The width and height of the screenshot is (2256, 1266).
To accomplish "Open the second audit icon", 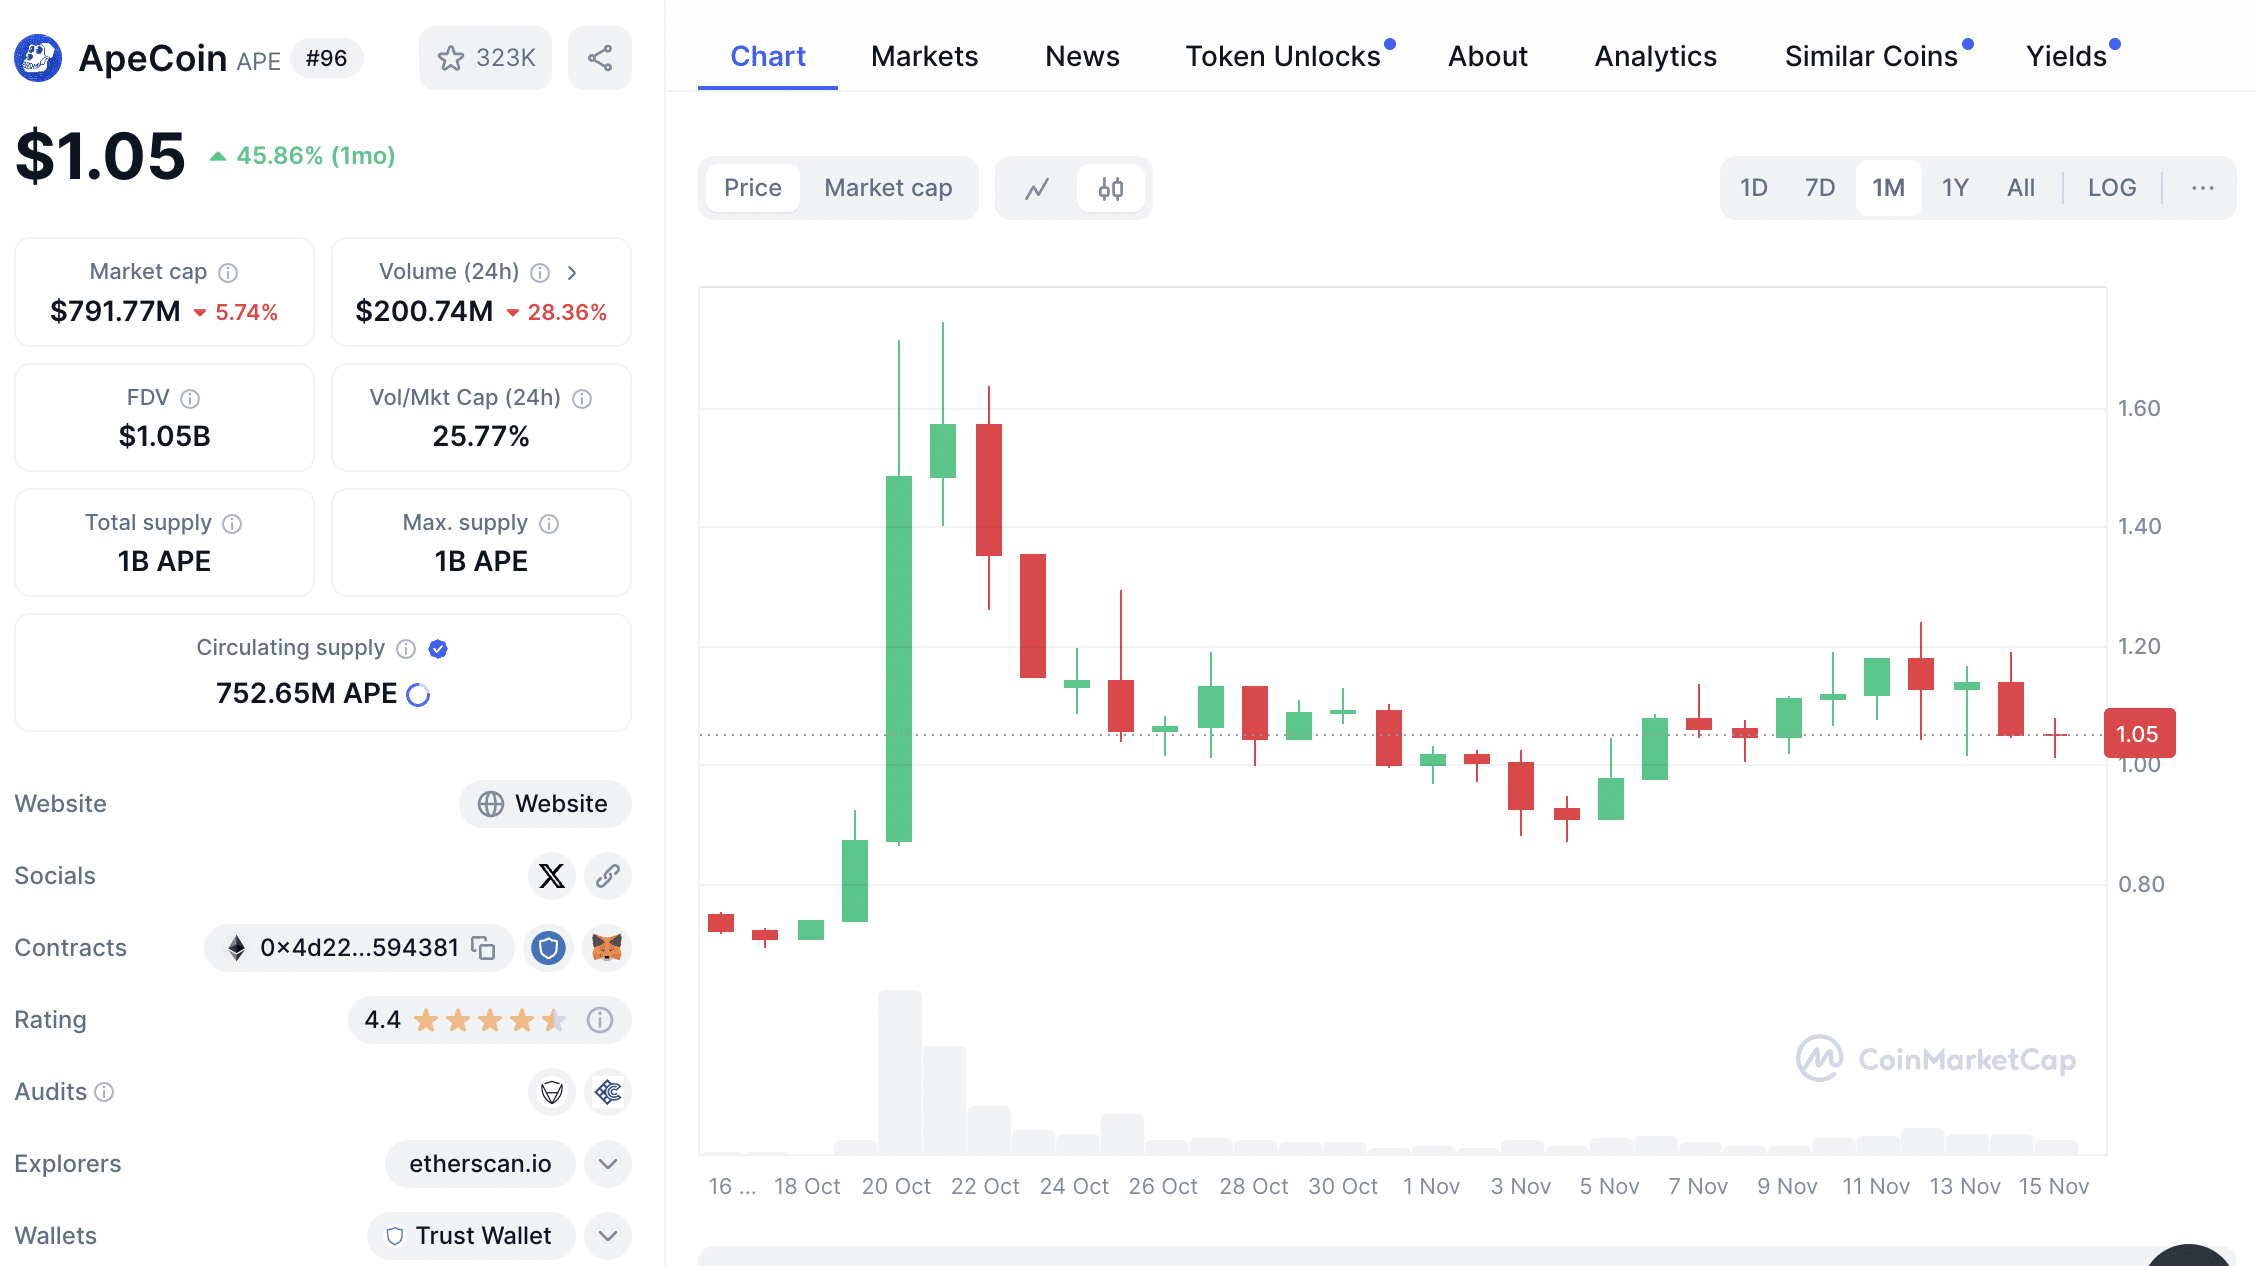I will click(x=608, y=1092).
